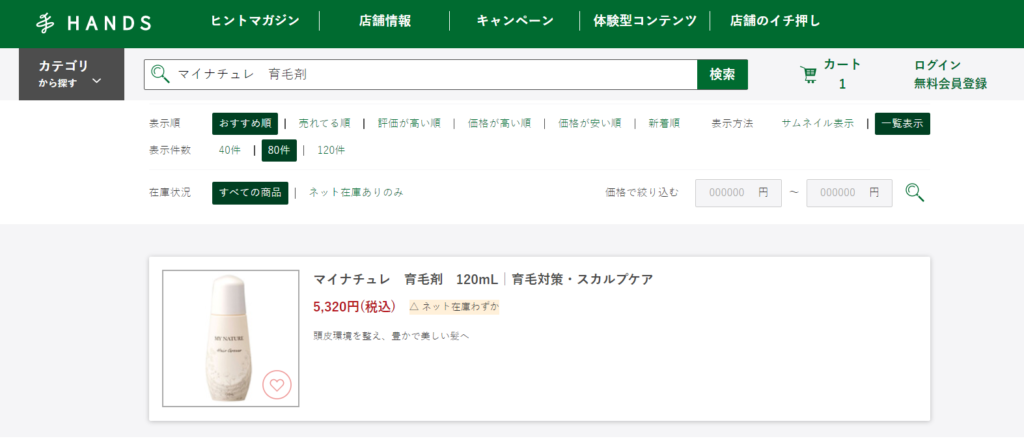This screenshot has width=1024, height=445.
Task: Select 一覧表示 view
Action: click(903, 124)
